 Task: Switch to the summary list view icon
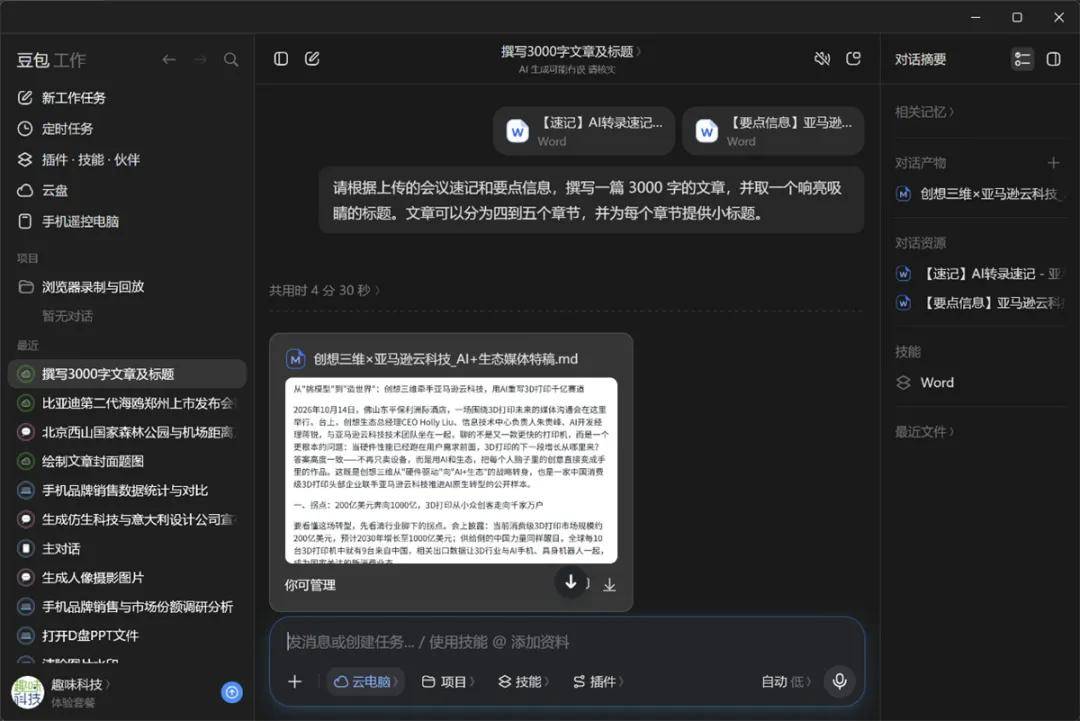tap(1022, 59)
